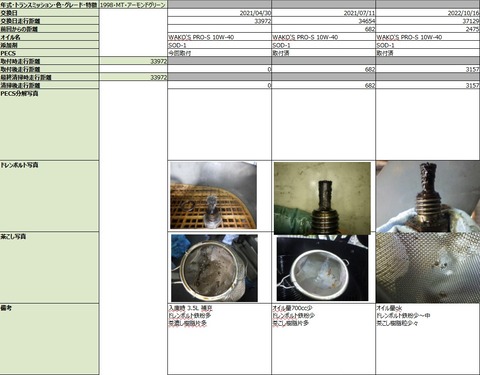Screen dimensions: 480x375
Task: Open the 2021/07/11 drain bolt photo
Action: click(322, 198)
